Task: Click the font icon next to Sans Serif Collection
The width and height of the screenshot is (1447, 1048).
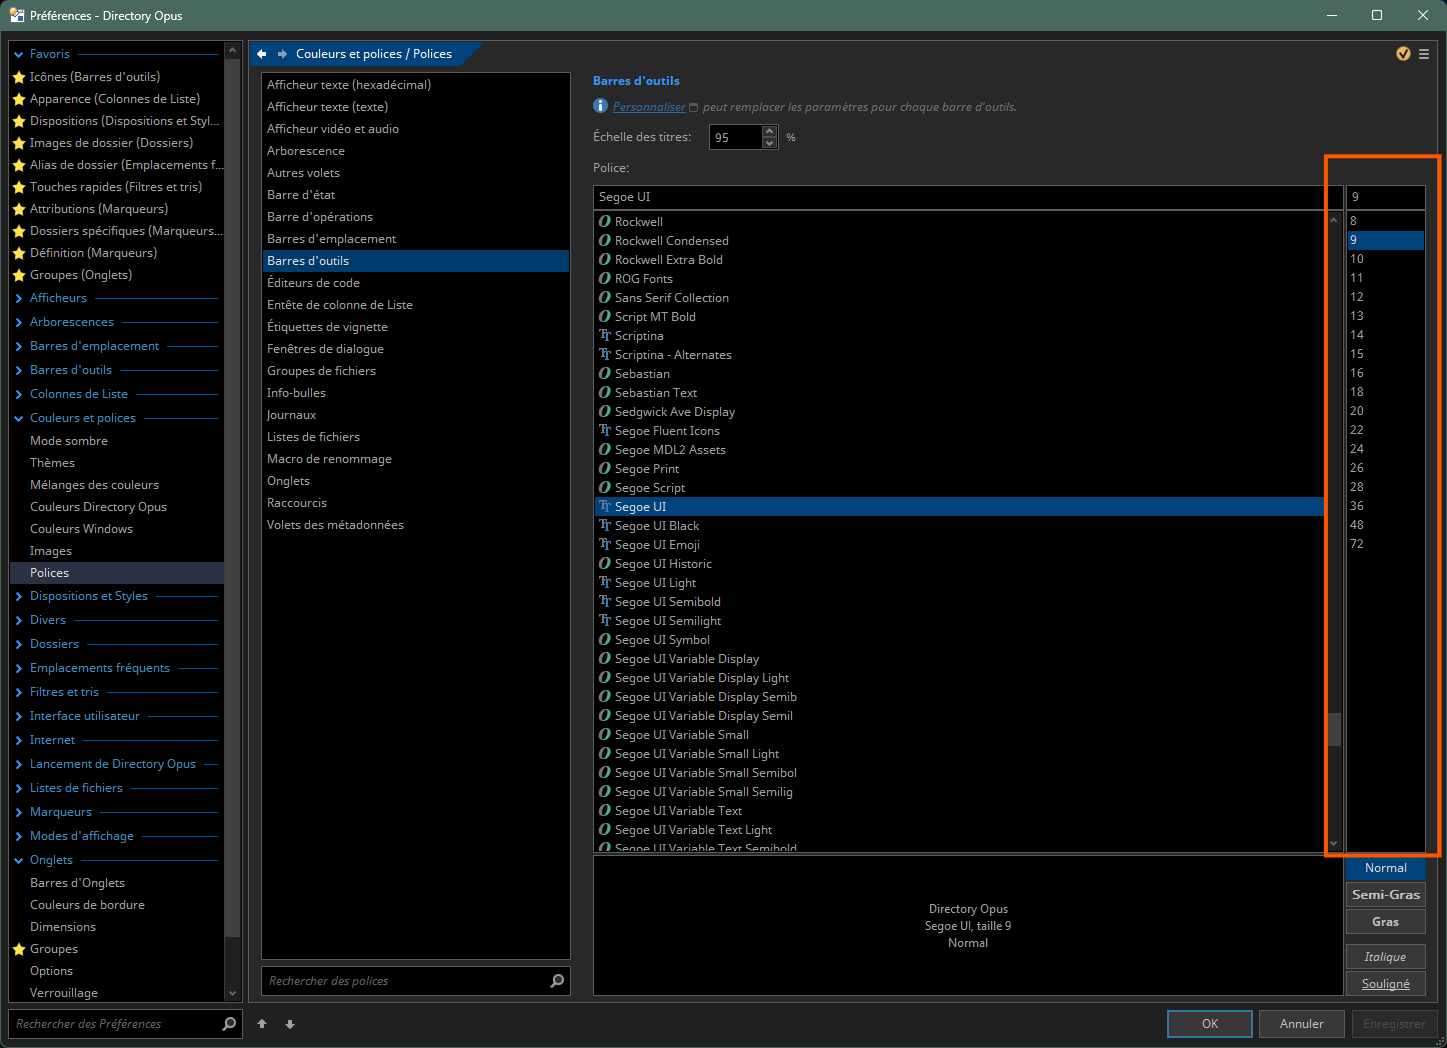Action: 605,298
